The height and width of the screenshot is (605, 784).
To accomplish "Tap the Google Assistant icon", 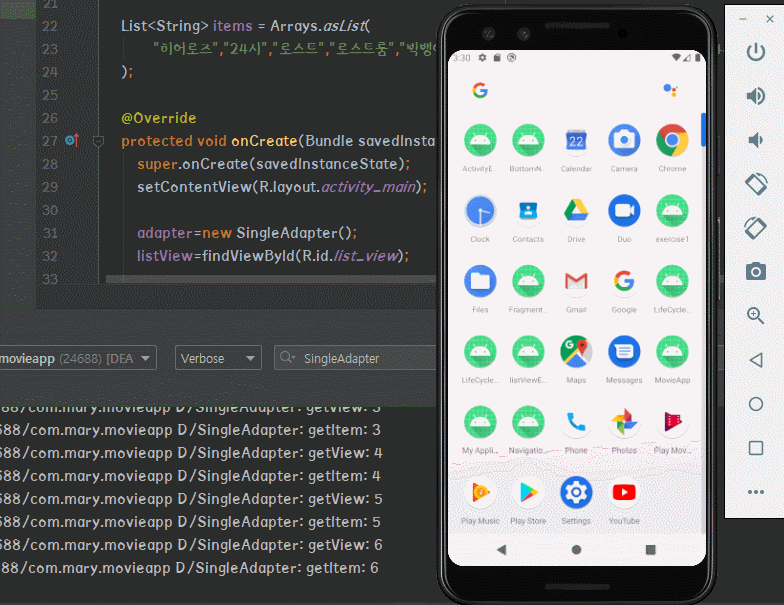I will 670,90.
